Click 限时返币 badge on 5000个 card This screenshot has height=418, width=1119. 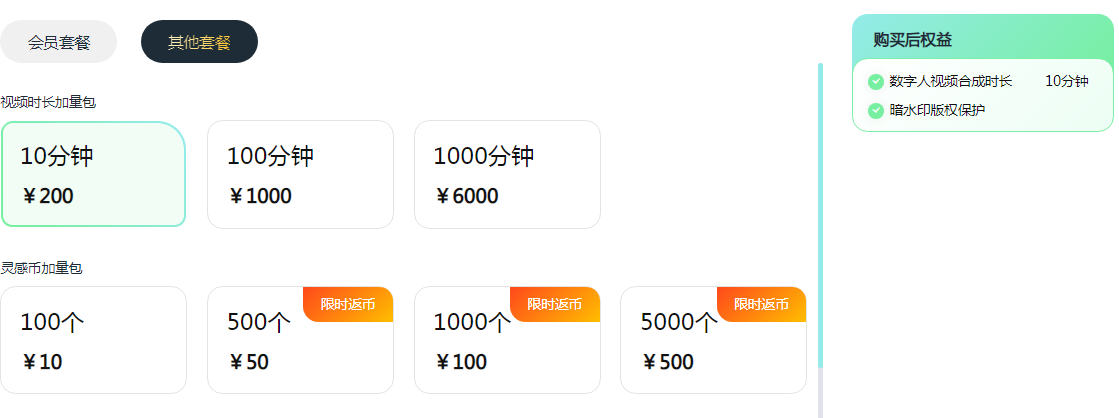point(761,305)
